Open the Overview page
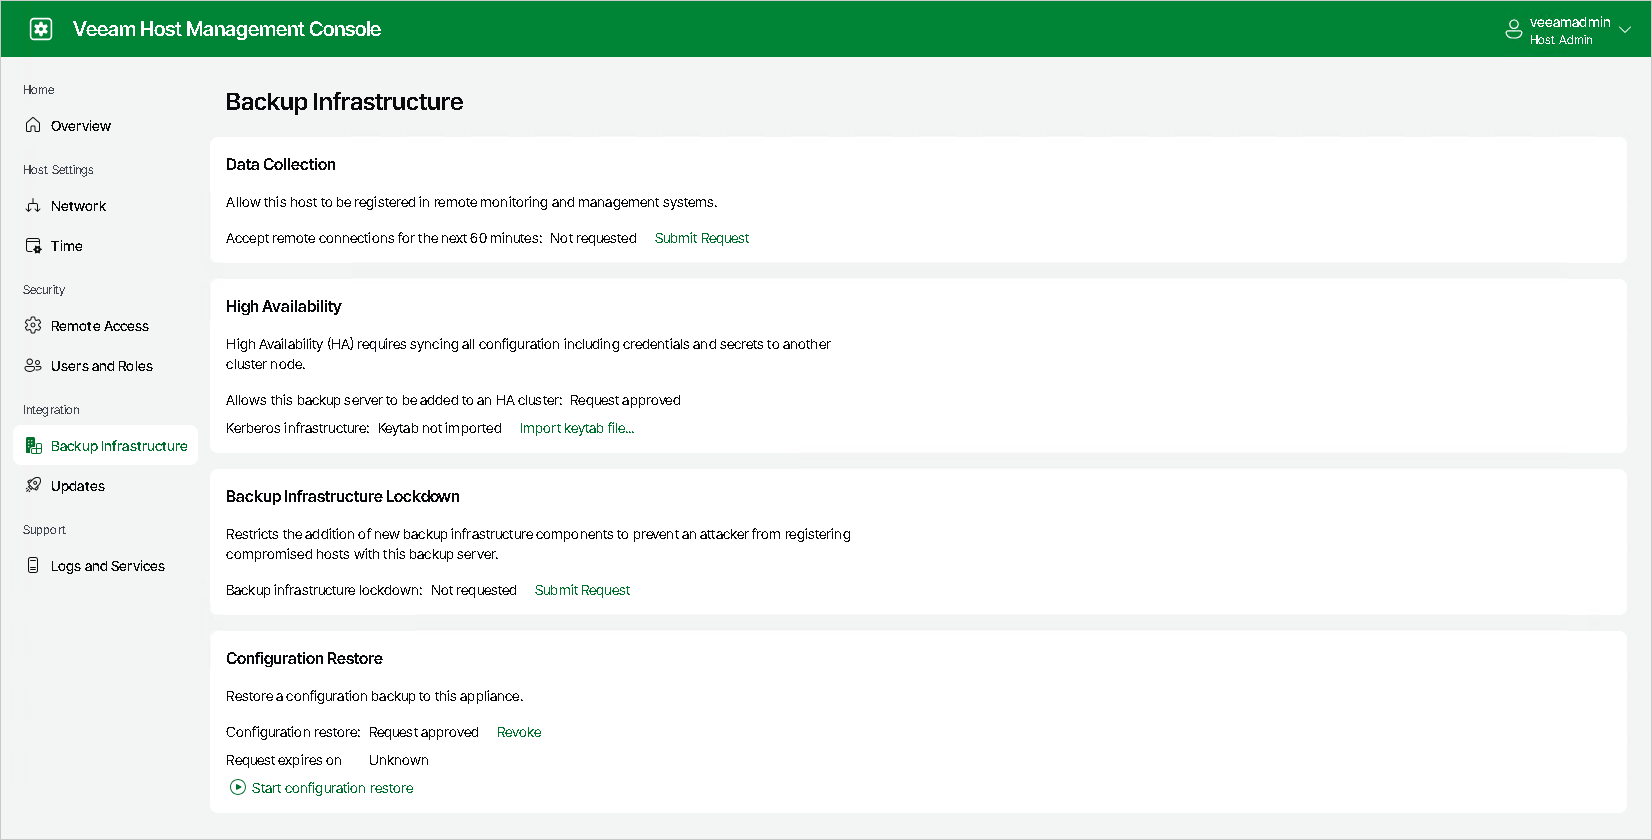The width and height of the screenshot is (1652, 840). coord(81,126)
